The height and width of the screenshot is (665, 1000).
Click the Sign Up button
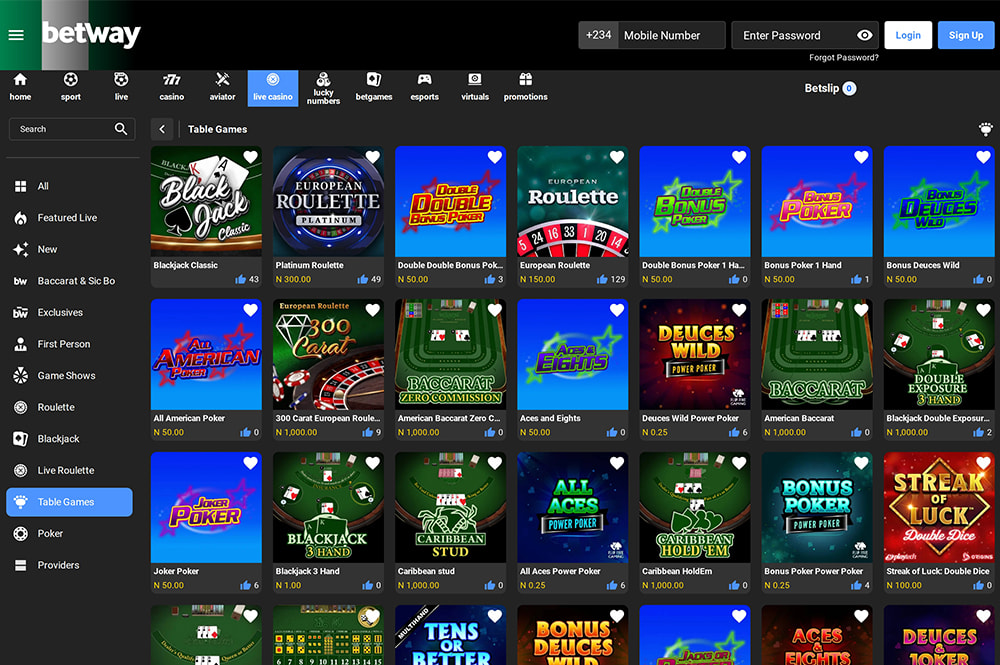(x=966, y=35)
